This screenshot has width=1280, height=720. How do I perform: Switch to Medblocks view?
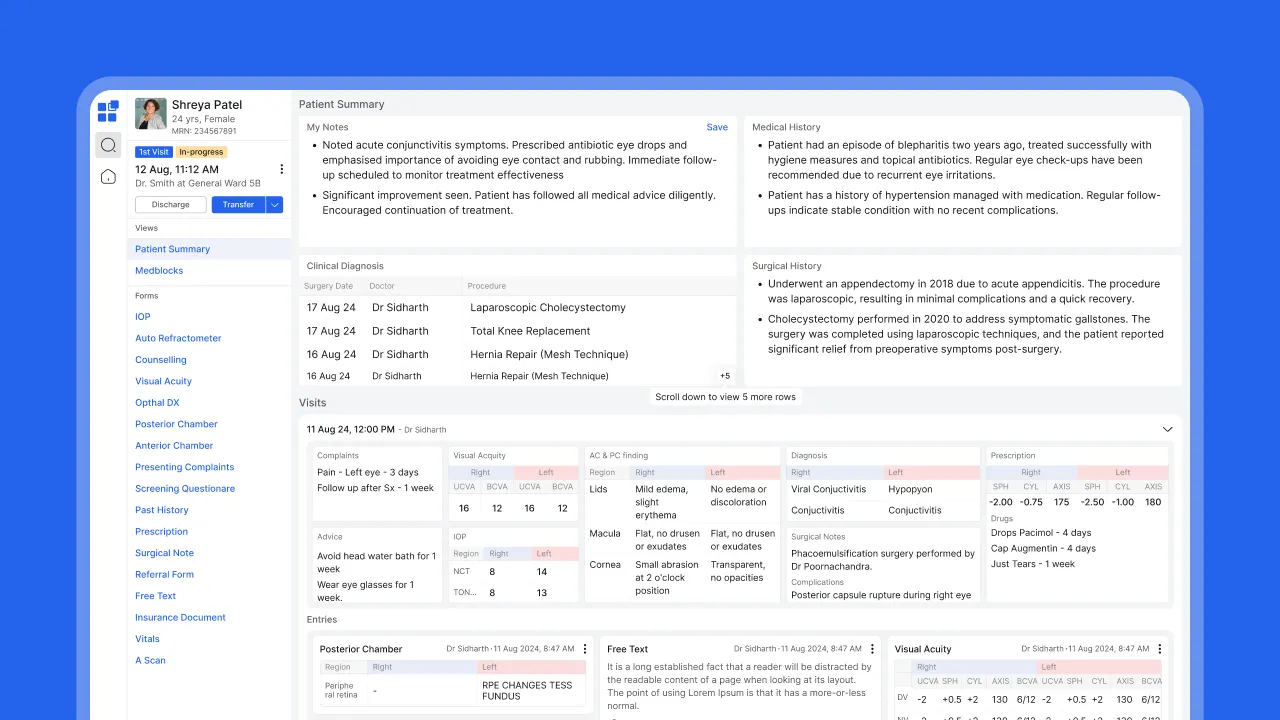[x=159, y=271]
